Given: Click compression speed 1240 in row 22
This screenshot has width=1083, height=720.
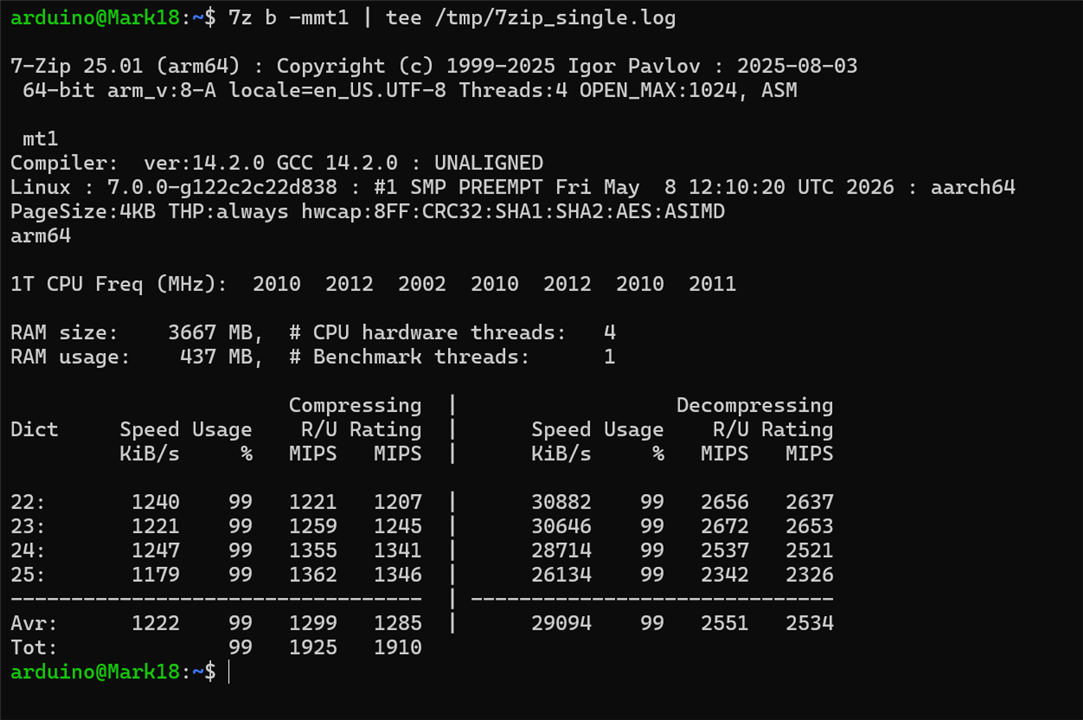Looking at the screenshot, I should click(x=156, y=502).
